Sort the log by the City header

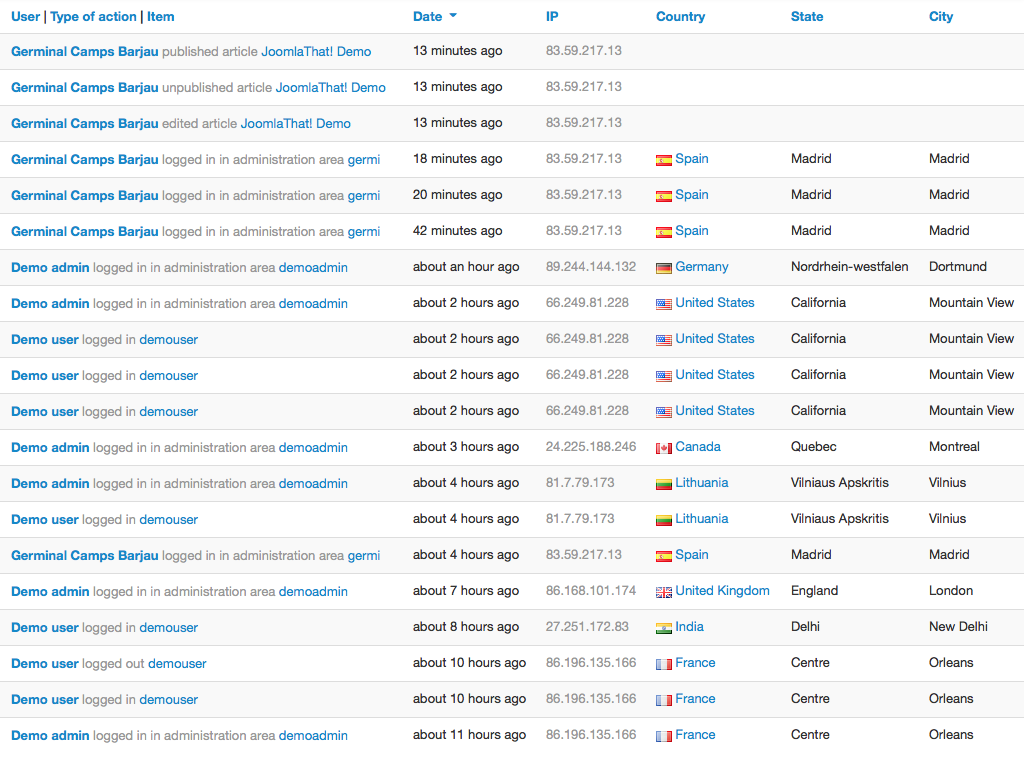[941, 16]
